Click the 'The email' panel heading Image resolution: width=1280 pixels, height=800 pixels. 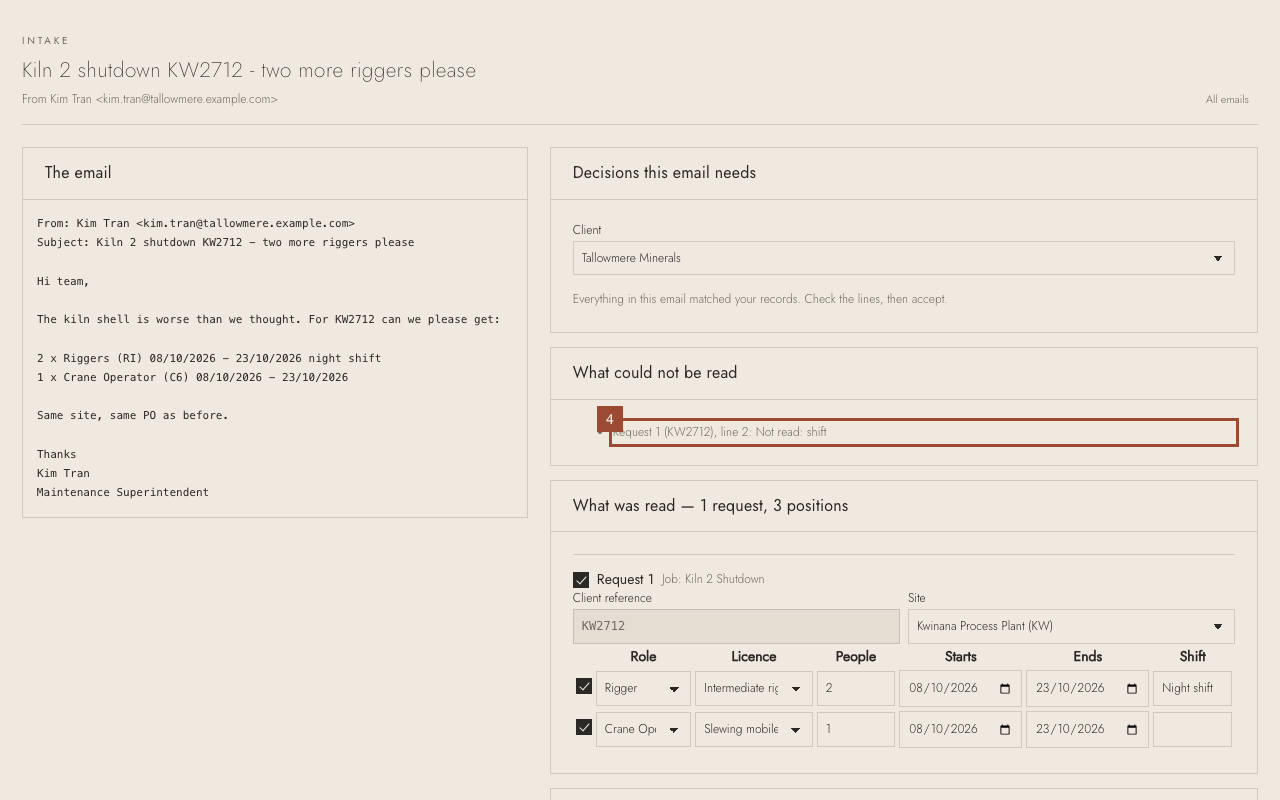click(78, 173)
